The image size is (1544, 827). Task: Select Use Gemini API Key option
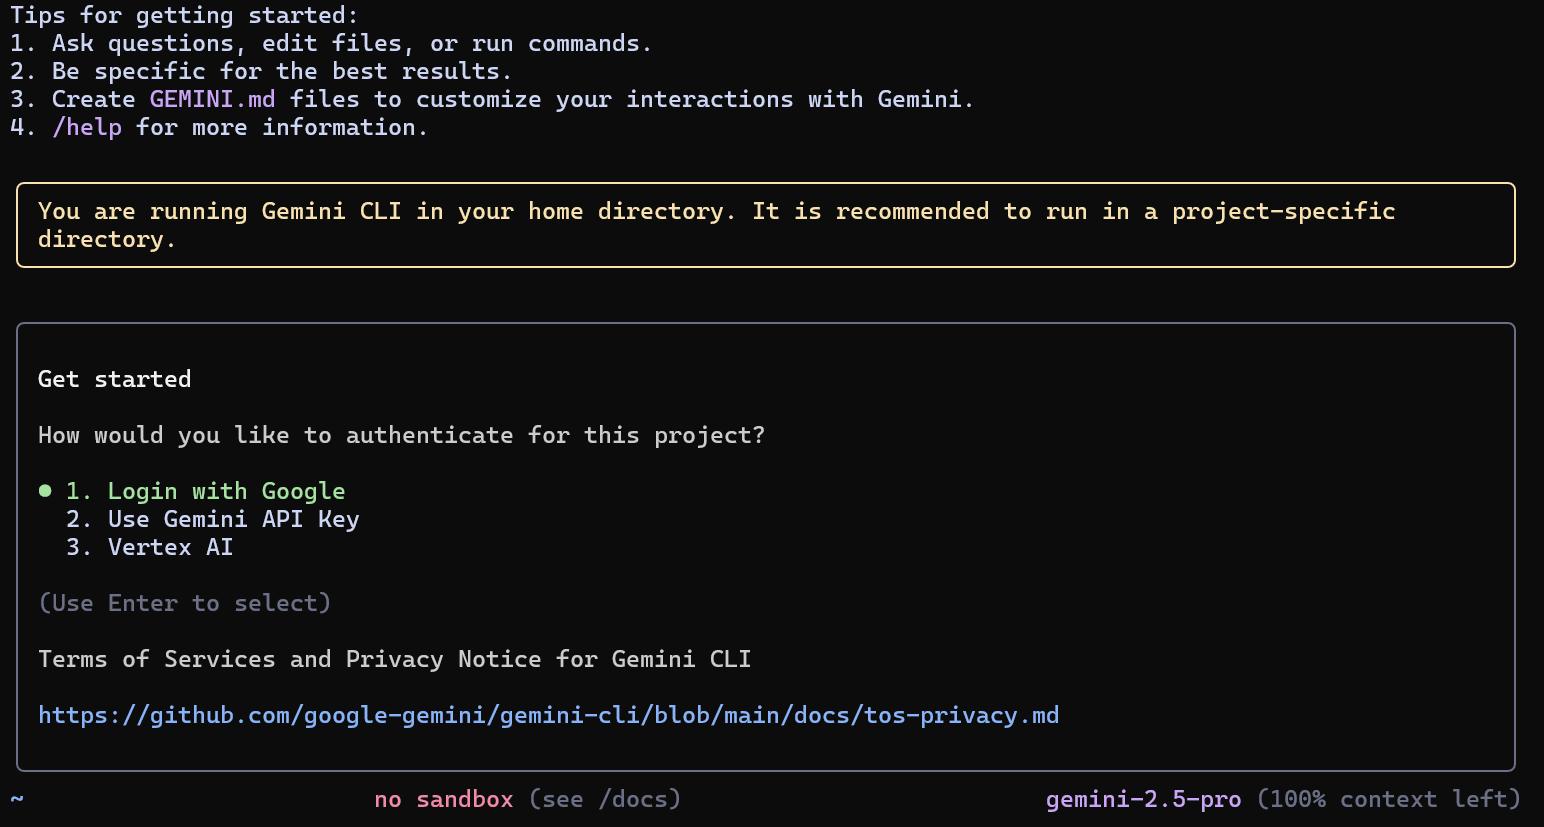(212, 520)
